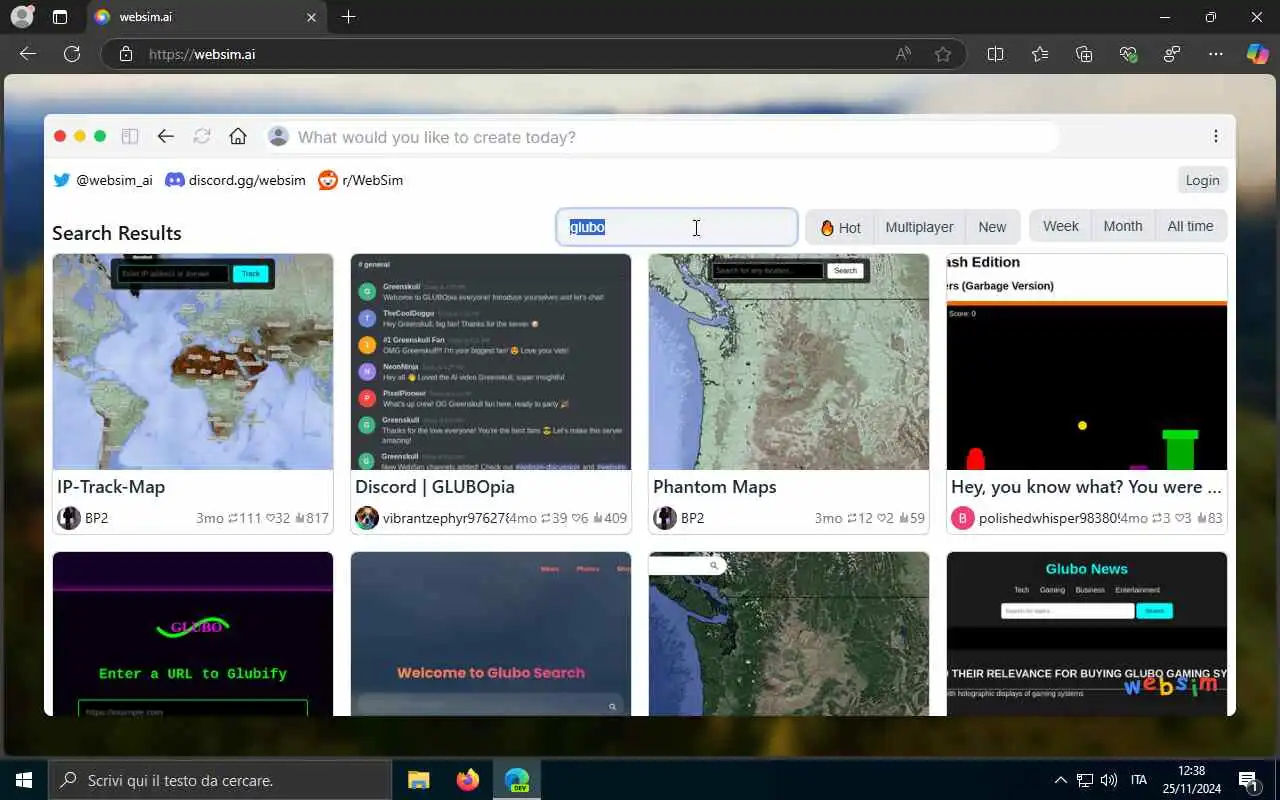Click the Login button
The image size is (1280, 800).
tap(1202, 180)
